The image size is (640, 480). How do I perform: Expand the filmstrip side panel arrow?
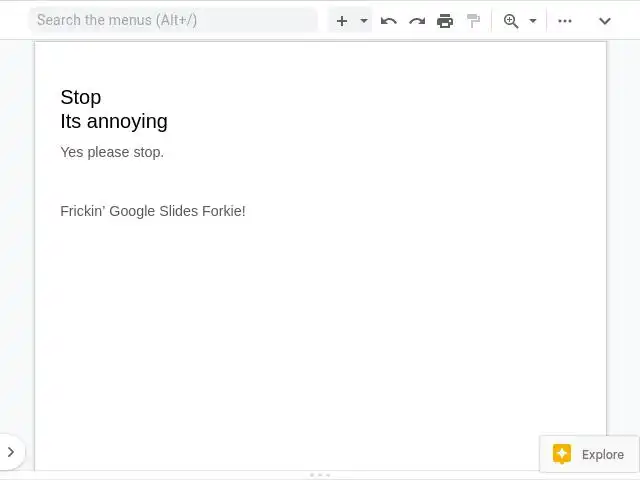tap(10, 452)
